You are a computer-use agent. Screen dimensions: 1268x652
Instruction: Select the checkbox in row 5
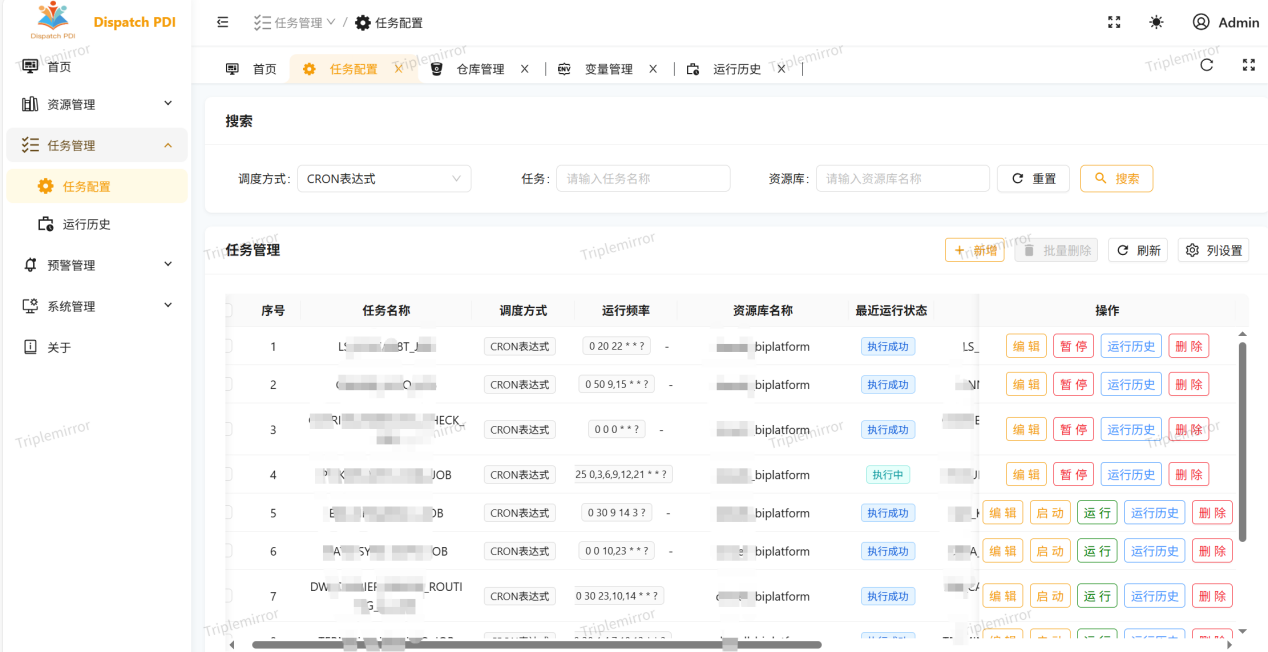[x=228, y=513]
